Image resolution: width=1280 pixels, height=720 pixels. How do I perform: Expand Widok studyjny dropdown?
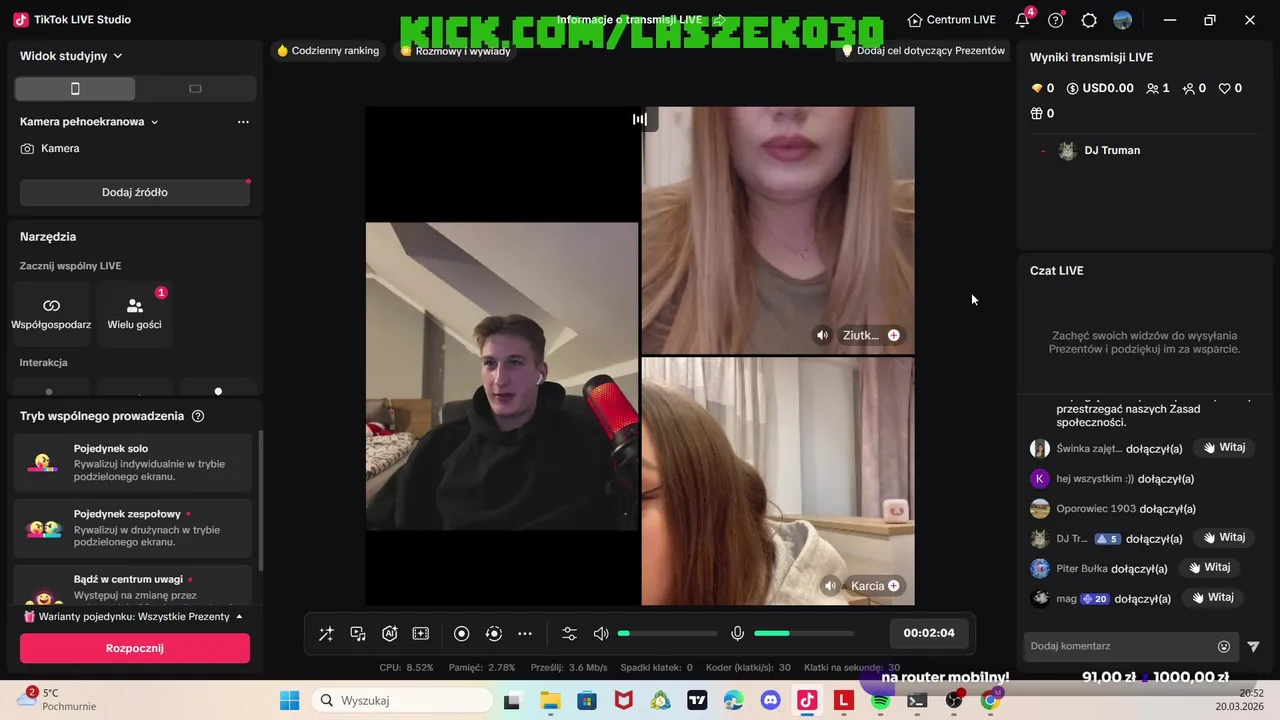[x=71, y=56]
